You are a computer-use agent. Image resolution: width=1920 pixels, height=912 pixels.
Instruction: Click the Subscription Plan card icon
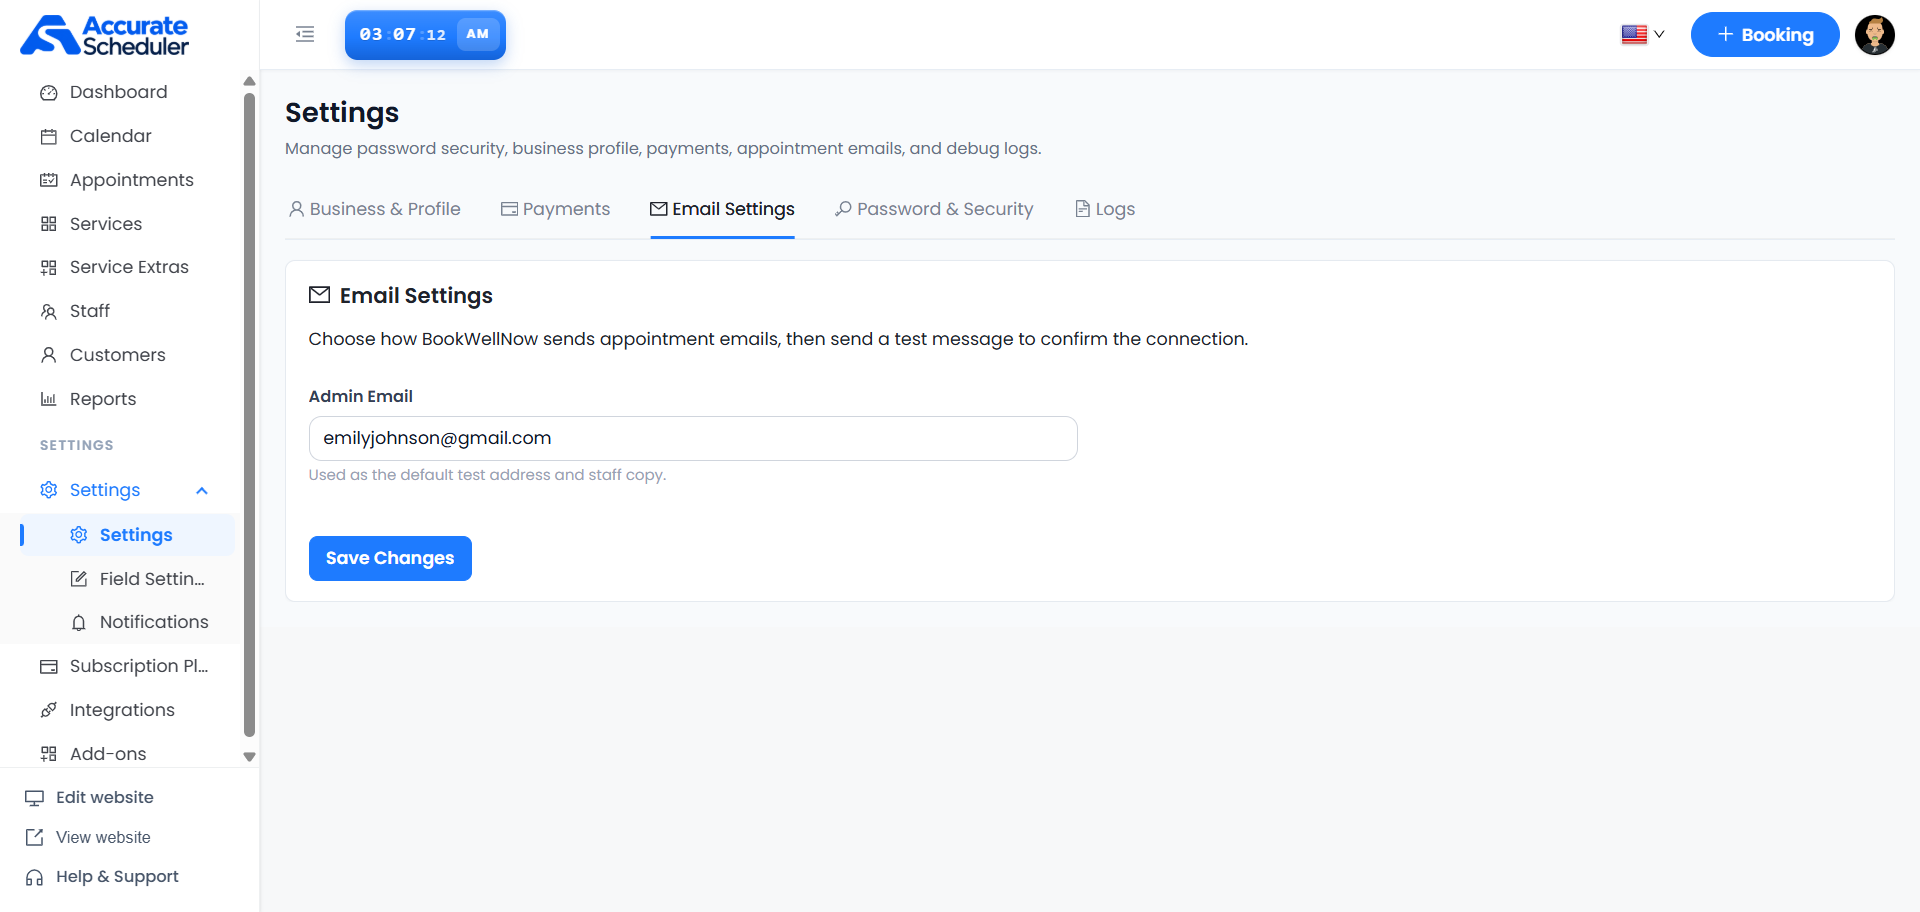coord(48,667)
